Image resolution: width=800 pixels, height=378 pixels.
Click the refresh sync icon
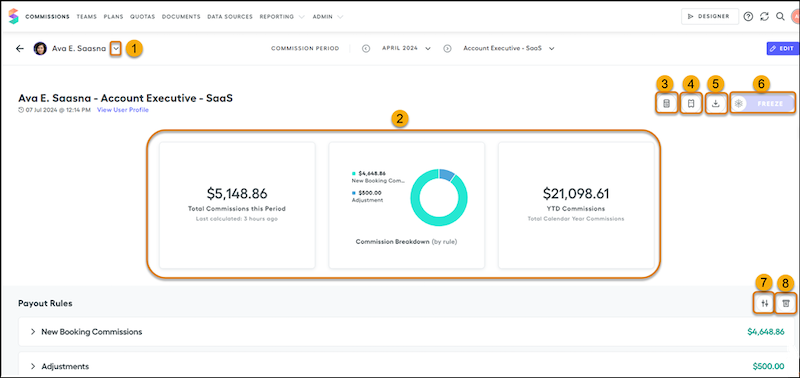(764, 16)
